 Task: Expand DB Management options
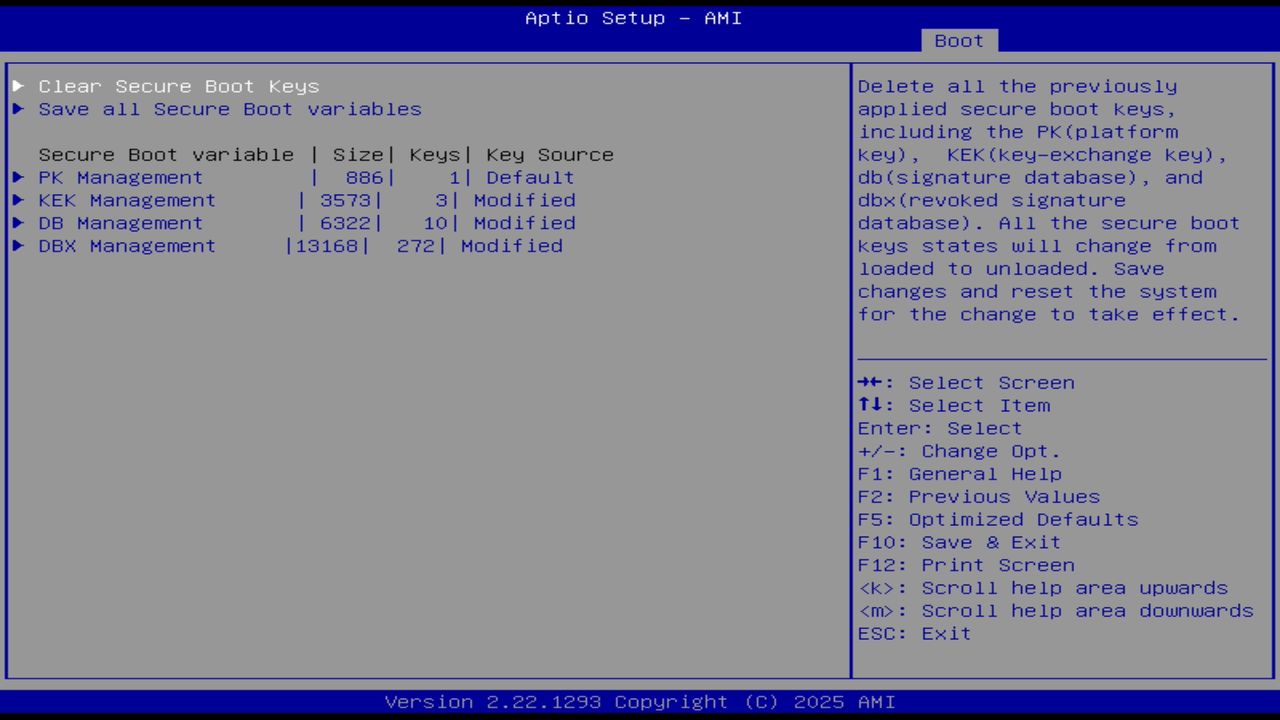tap(120, 223)
